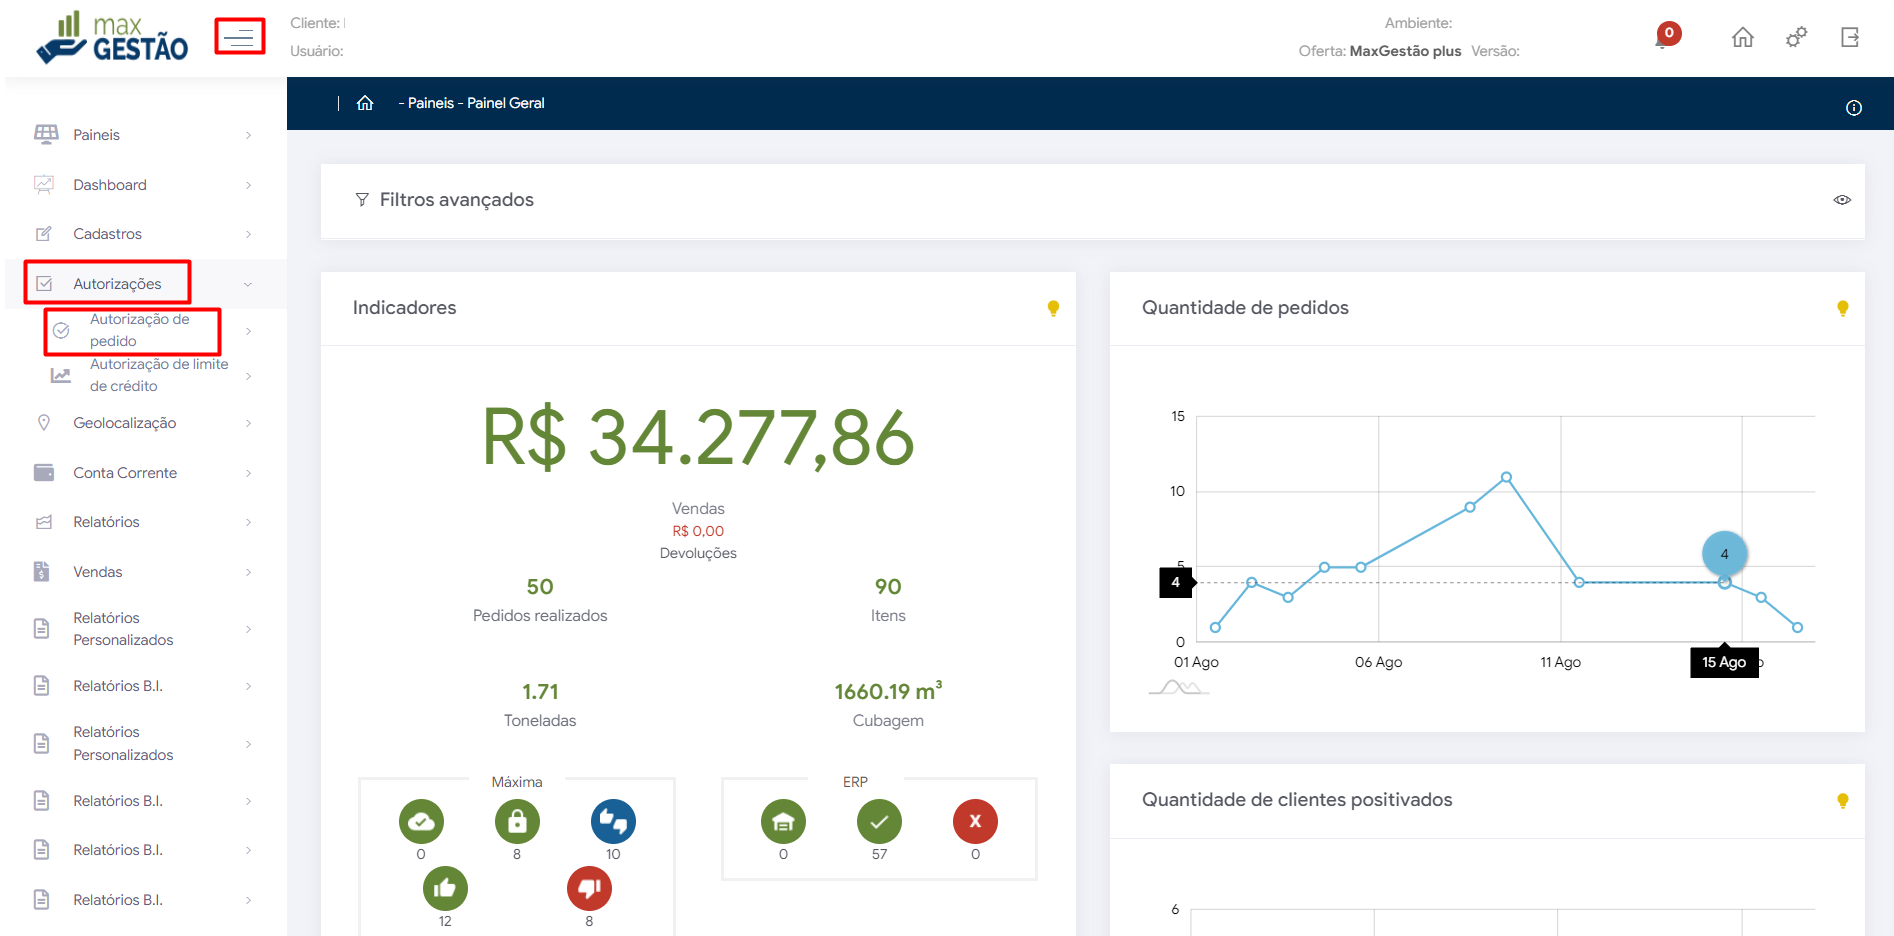This screenshot has width=1894, height=936.
Task: Open the notifications bell with red badge
Action: click(x=1666, y=36)
